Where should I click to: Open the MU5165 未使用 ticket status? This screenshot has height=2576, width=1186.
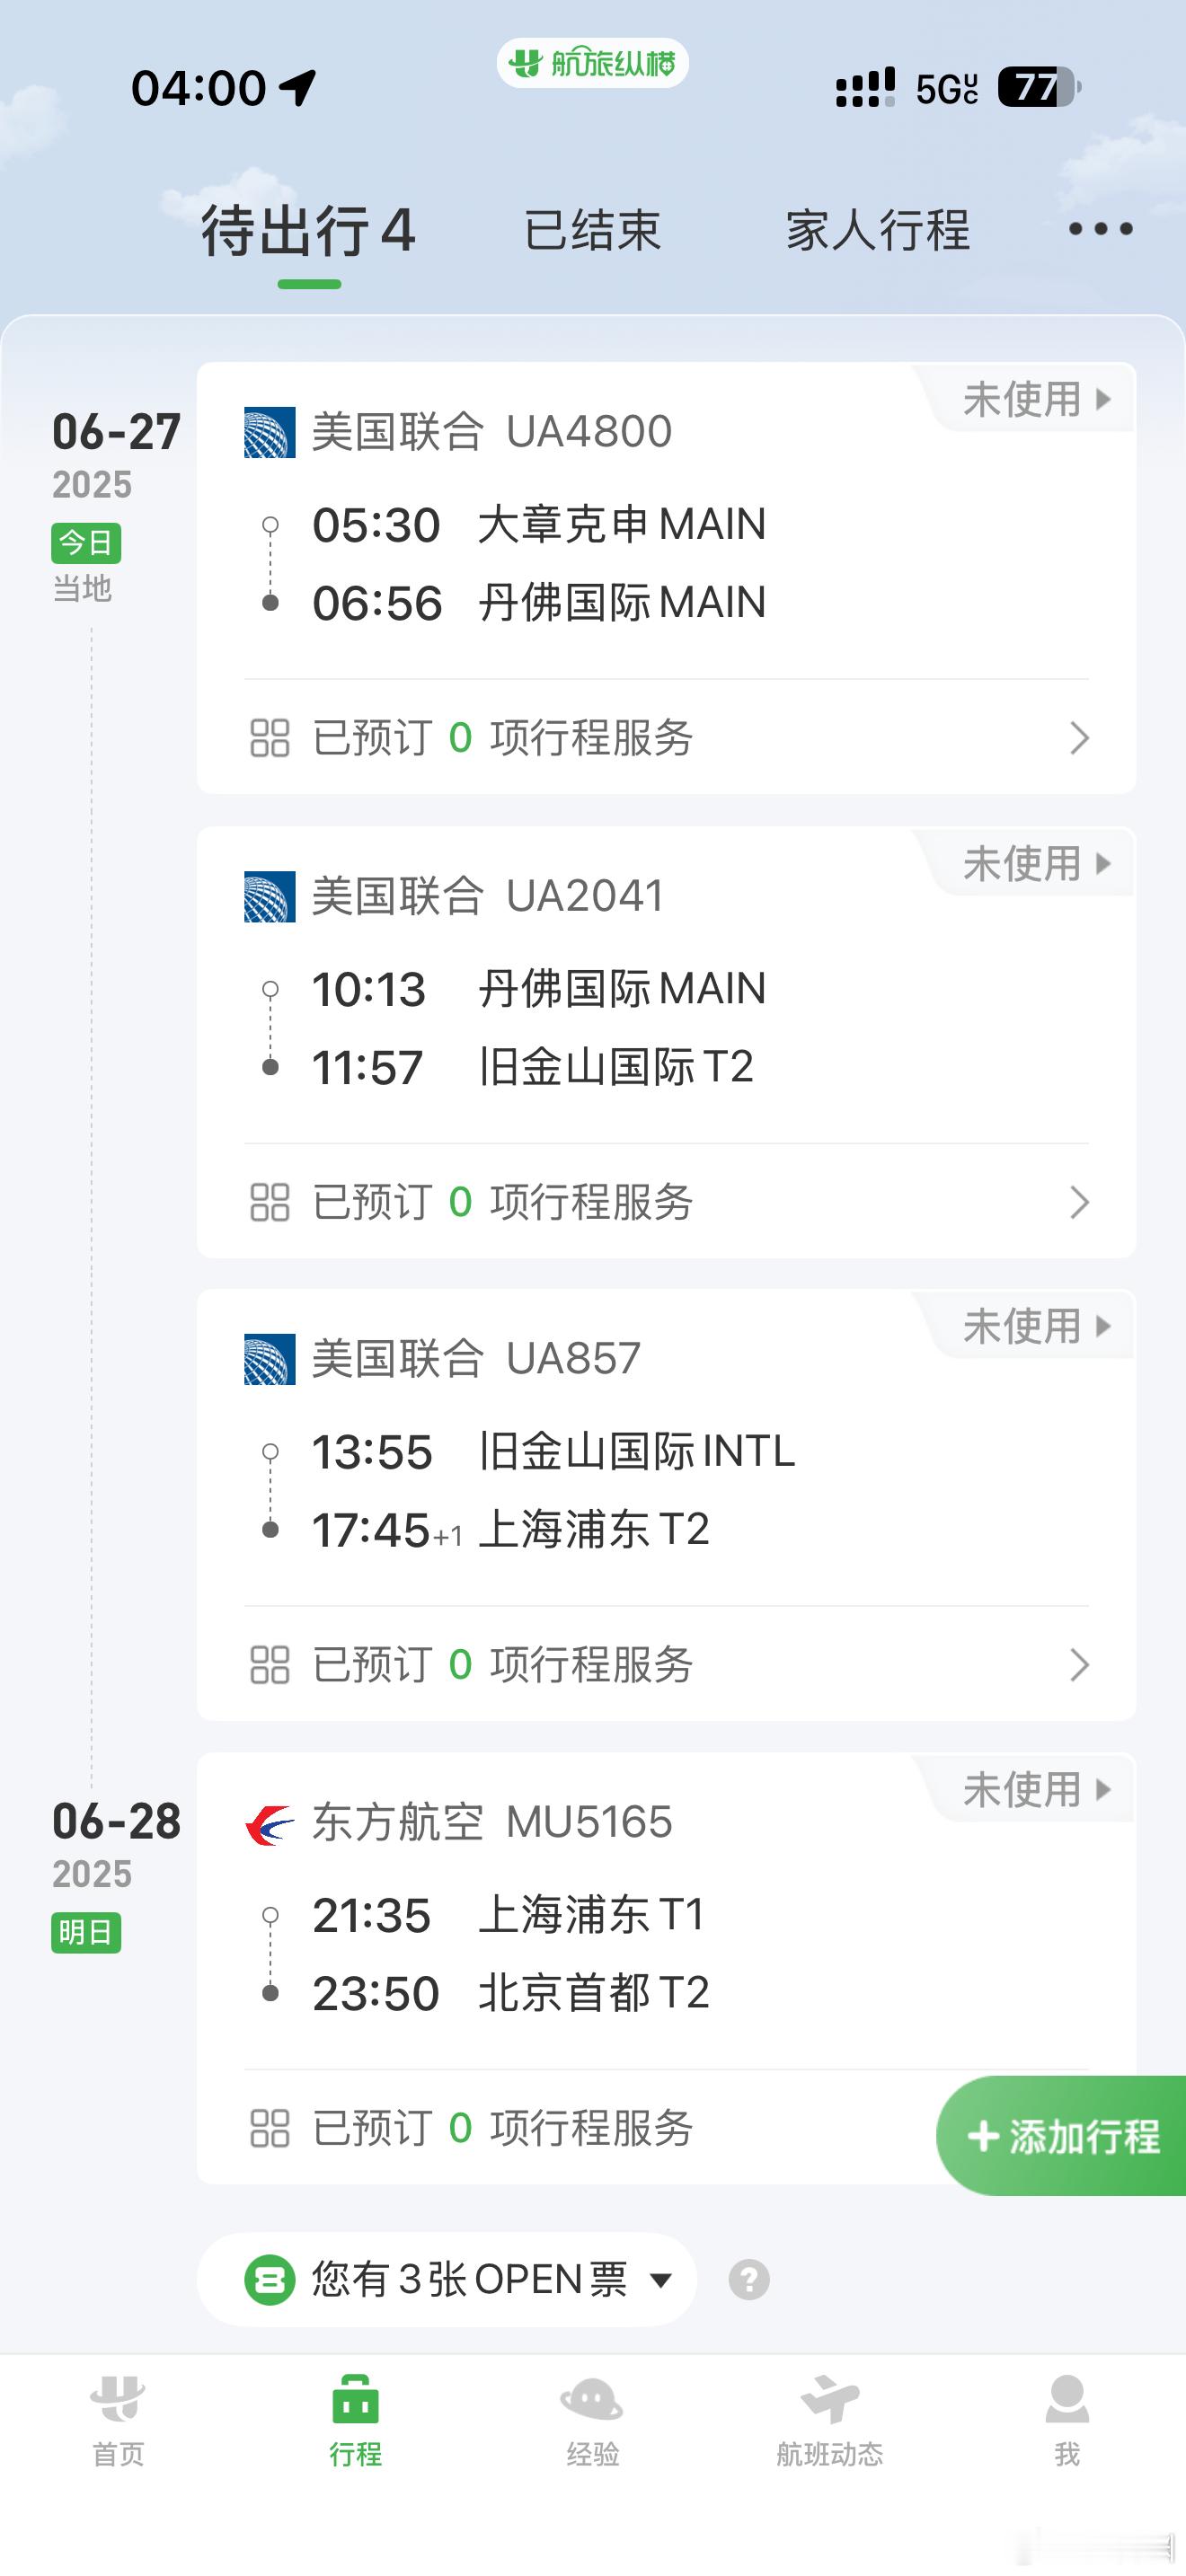(1036, 1789)
